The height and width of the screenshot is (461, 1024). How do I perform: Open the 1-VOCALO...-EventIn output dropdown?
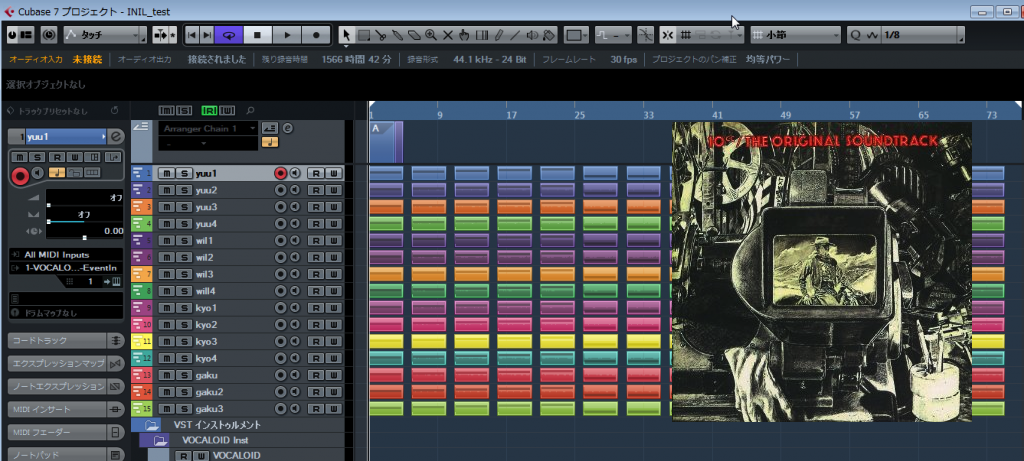(66, 268)
